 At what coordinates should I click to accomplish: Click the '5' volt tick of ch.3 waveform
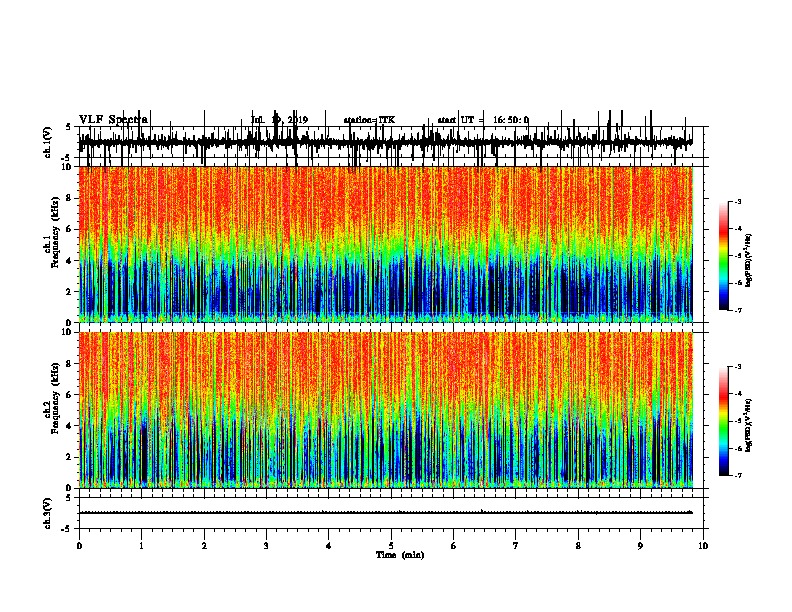point(69,498)
